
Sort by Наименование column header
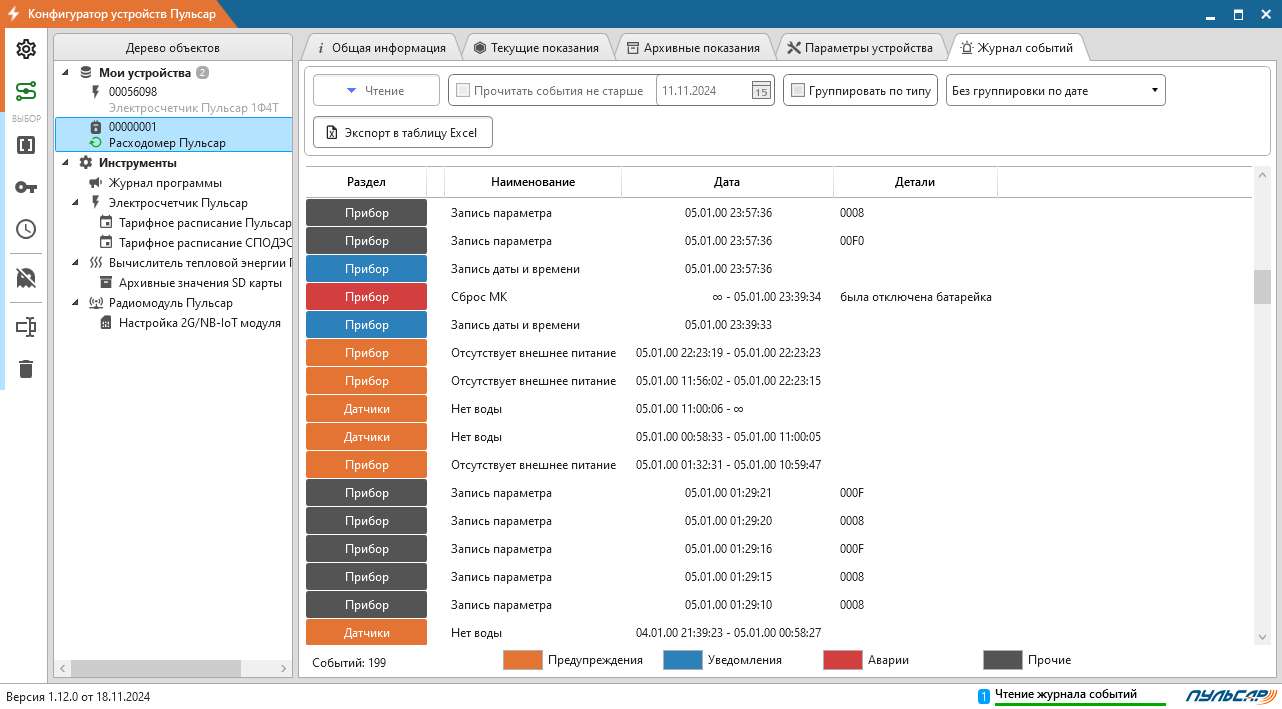pos(533,182)
